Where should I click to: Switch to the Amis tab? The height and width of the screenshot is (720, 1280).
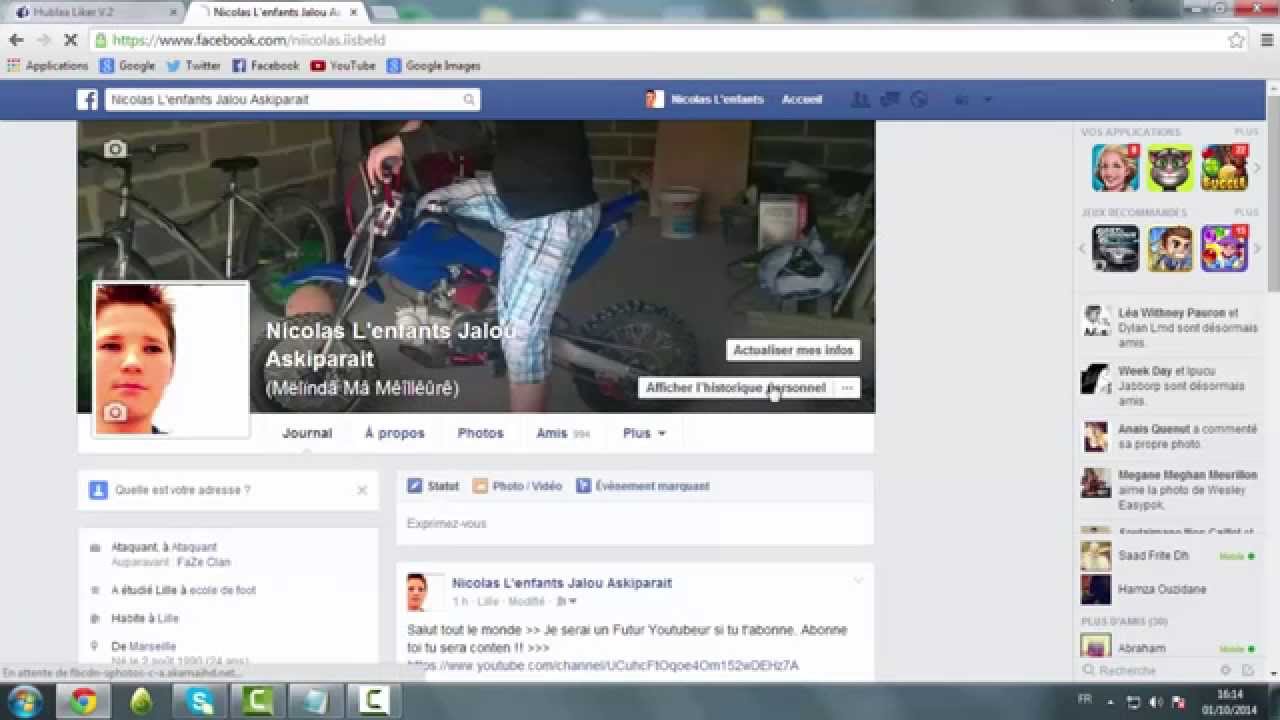pos(563,433)
